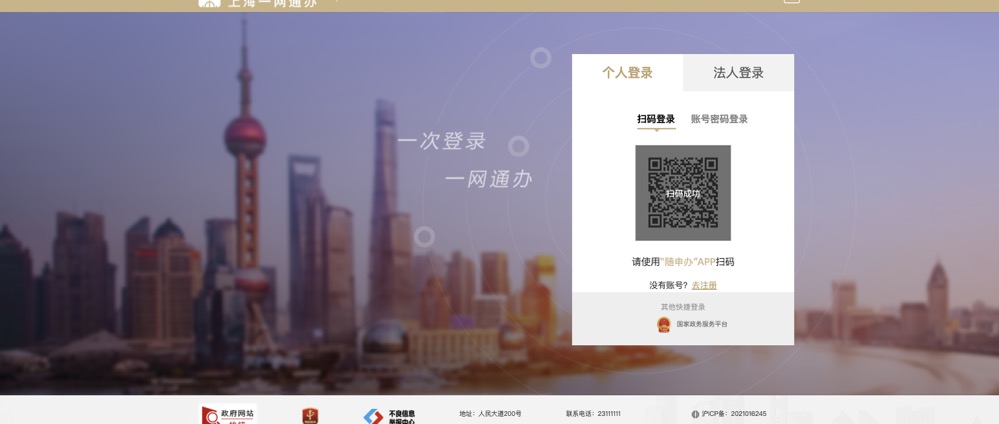
Task: Click the 地址：人民大道200号 text
Action: [490, 414]
